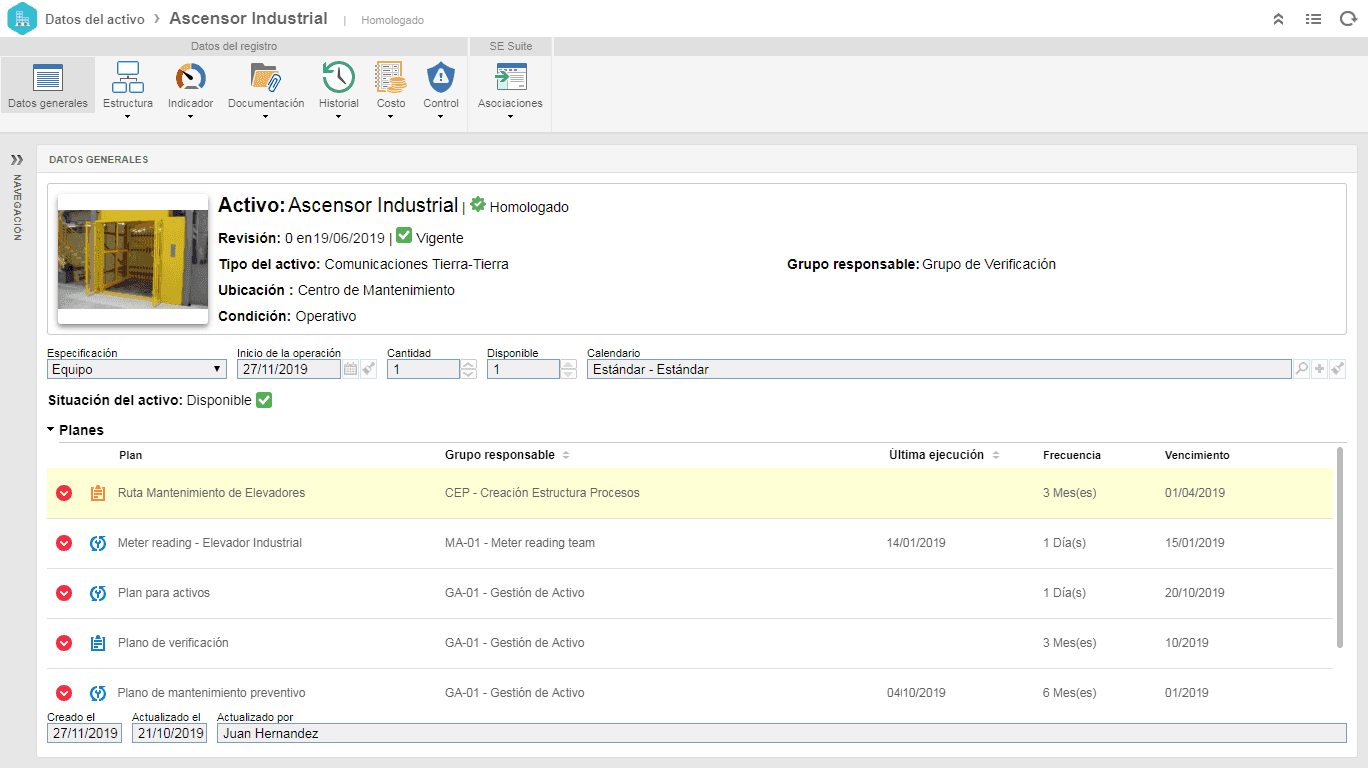Click the Vencimiento column header
Image resolution: width=1368 pixels, height=768 pixels.
(x=1197, y=455)
